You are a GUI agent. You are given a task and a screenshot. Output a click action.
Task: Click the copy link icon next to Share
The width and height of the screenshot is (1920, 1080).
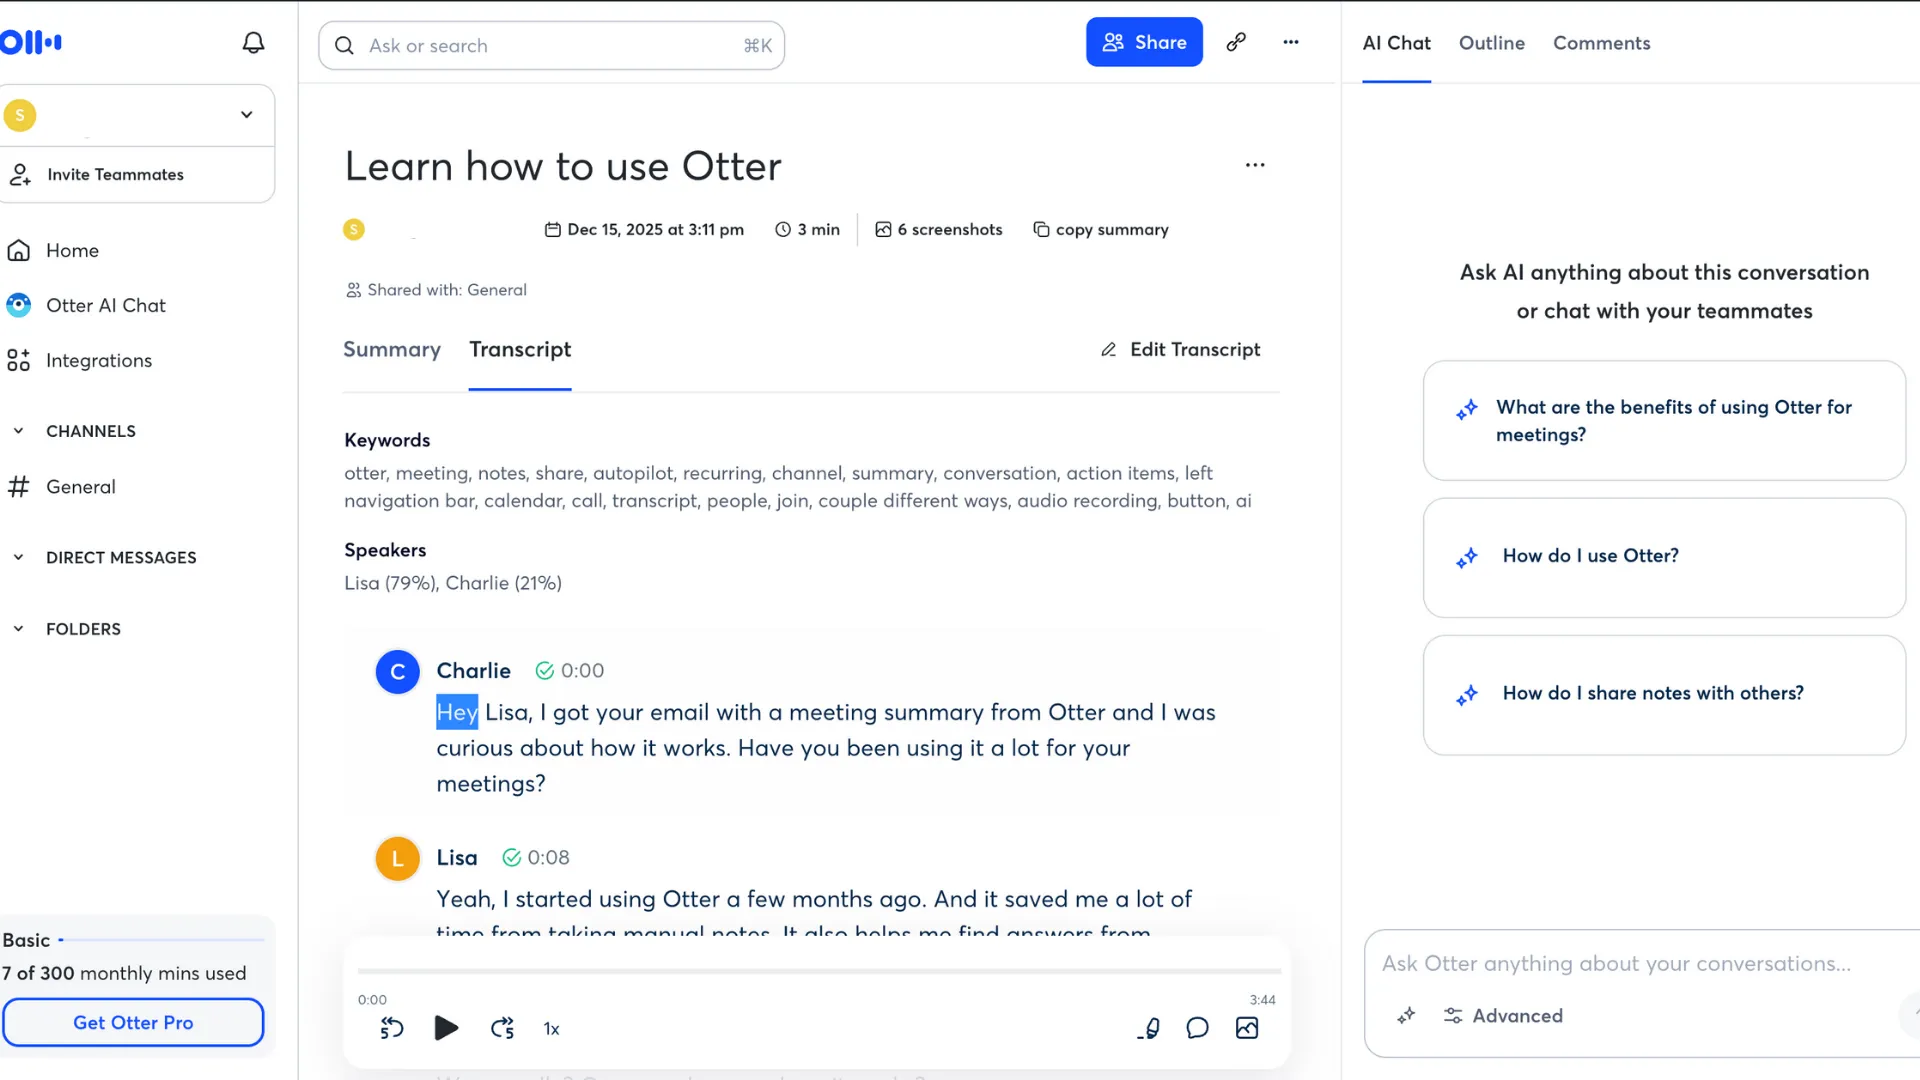coord(1237,42)
